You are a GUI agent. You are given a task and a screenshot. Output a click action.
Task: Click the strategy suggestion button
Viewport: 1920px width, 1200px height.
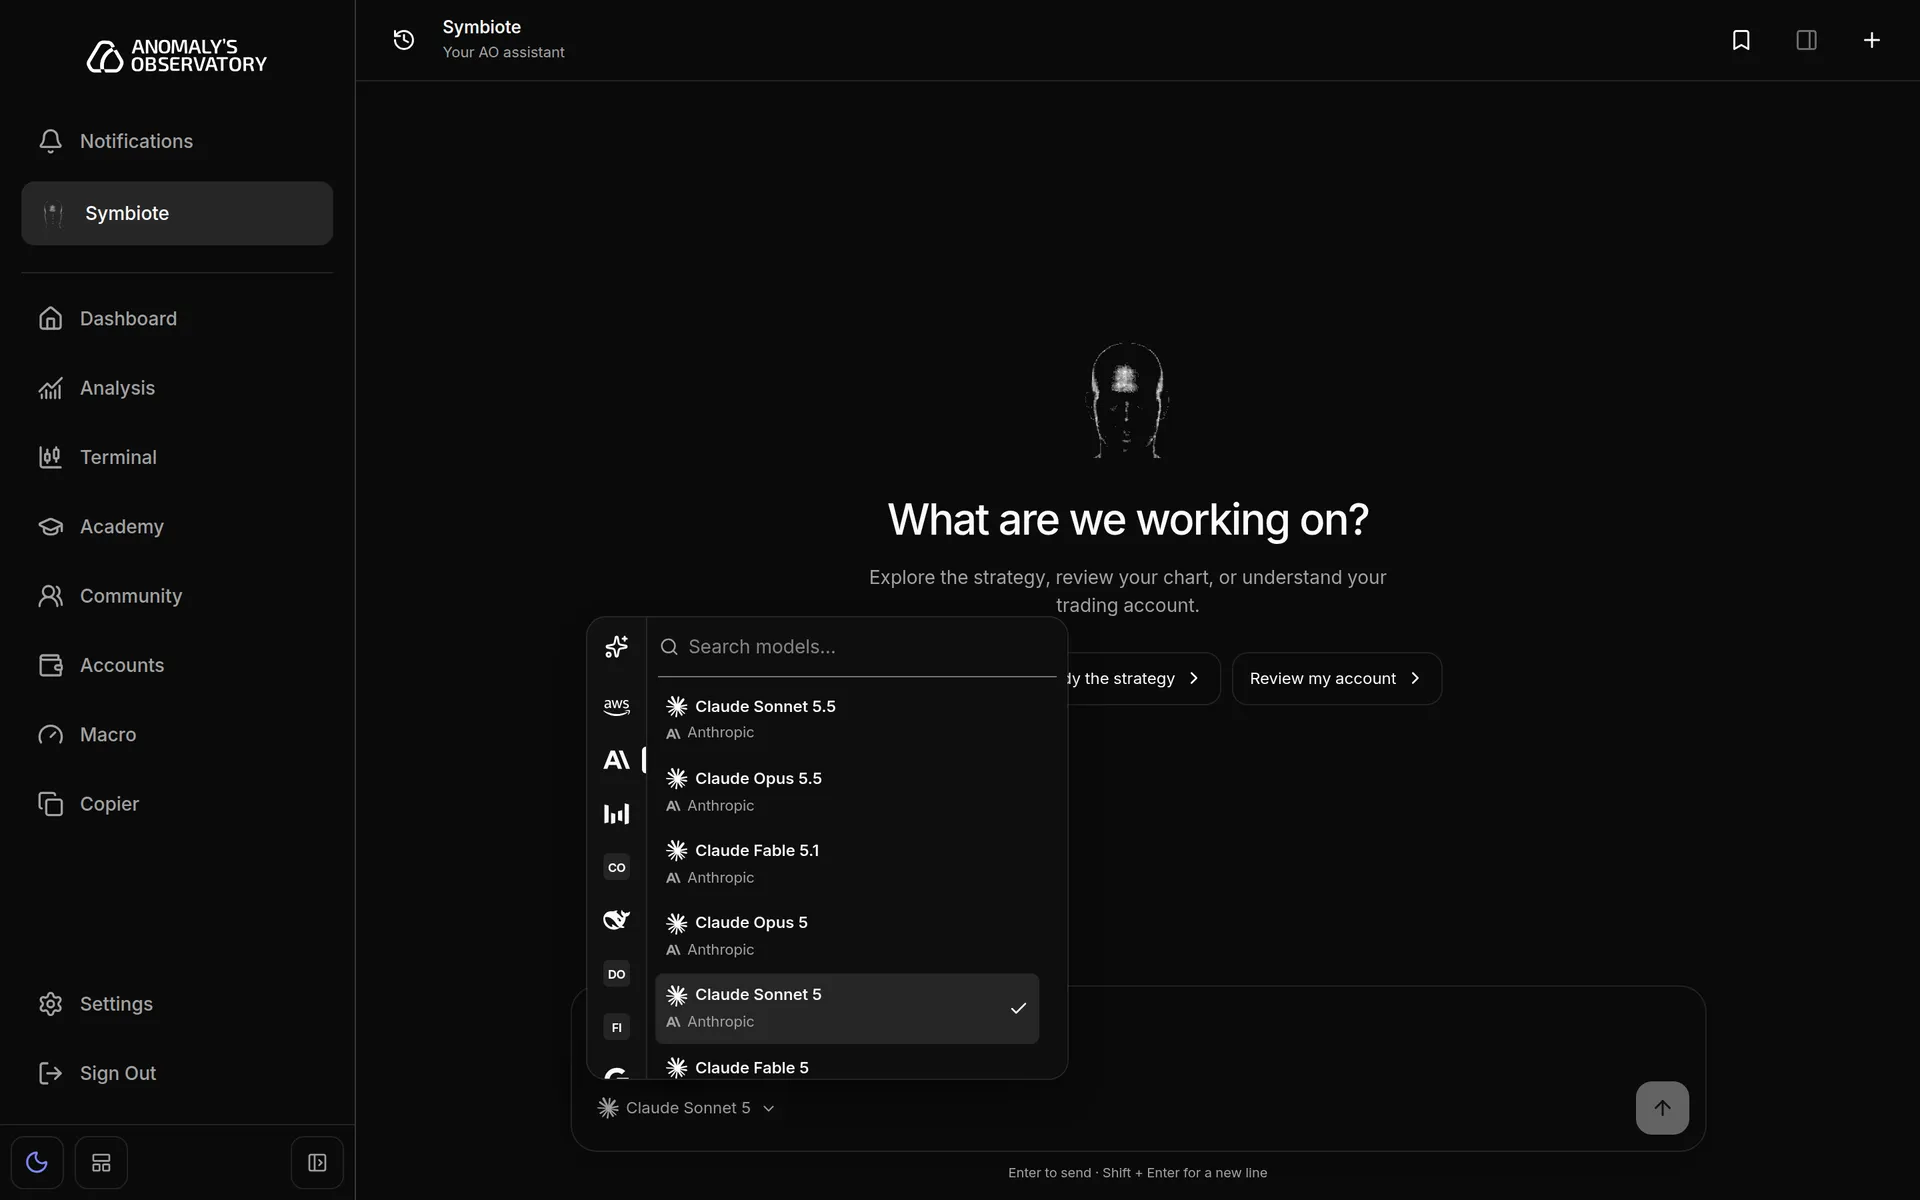[x=1143, y=679]
